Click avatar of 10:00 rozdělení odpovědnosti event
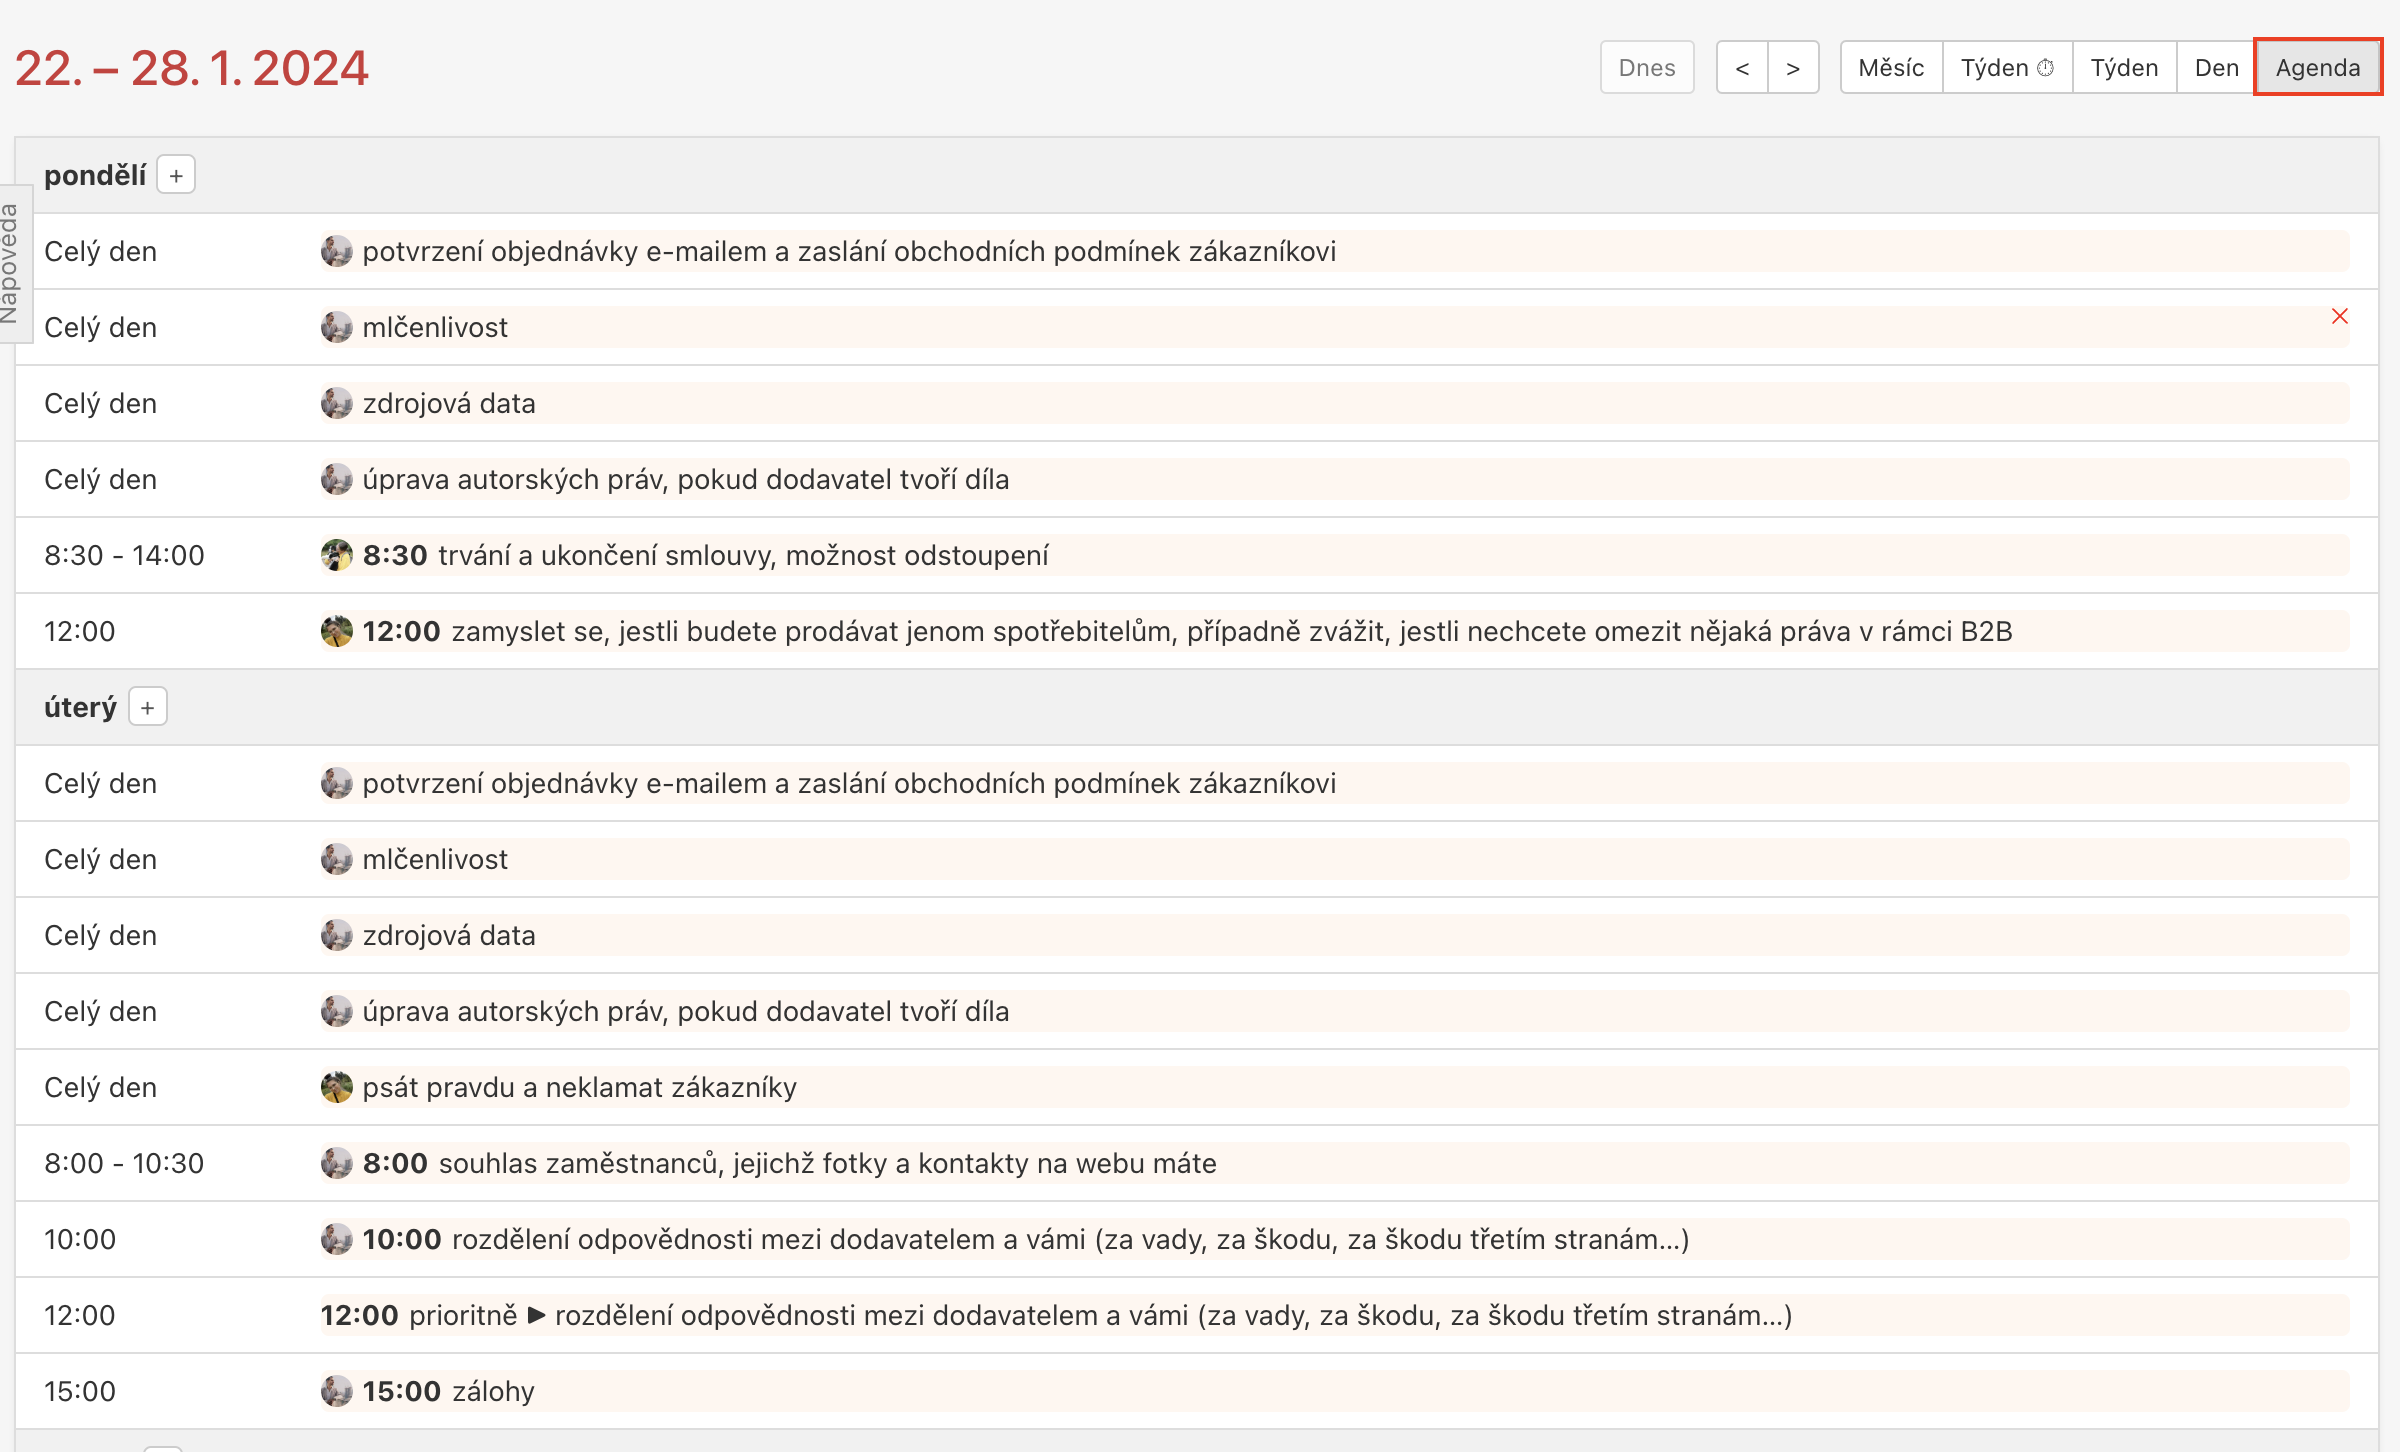This screenshot has width=2400, height=1452. (x=337, y=1239)
